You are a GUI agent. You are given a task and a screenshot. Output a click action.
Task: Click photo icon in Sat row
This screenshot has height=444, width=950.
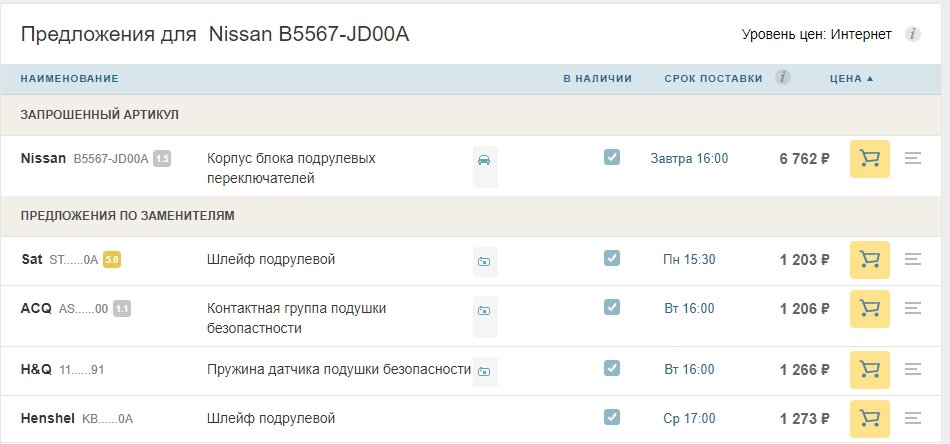tap(485, 262)
